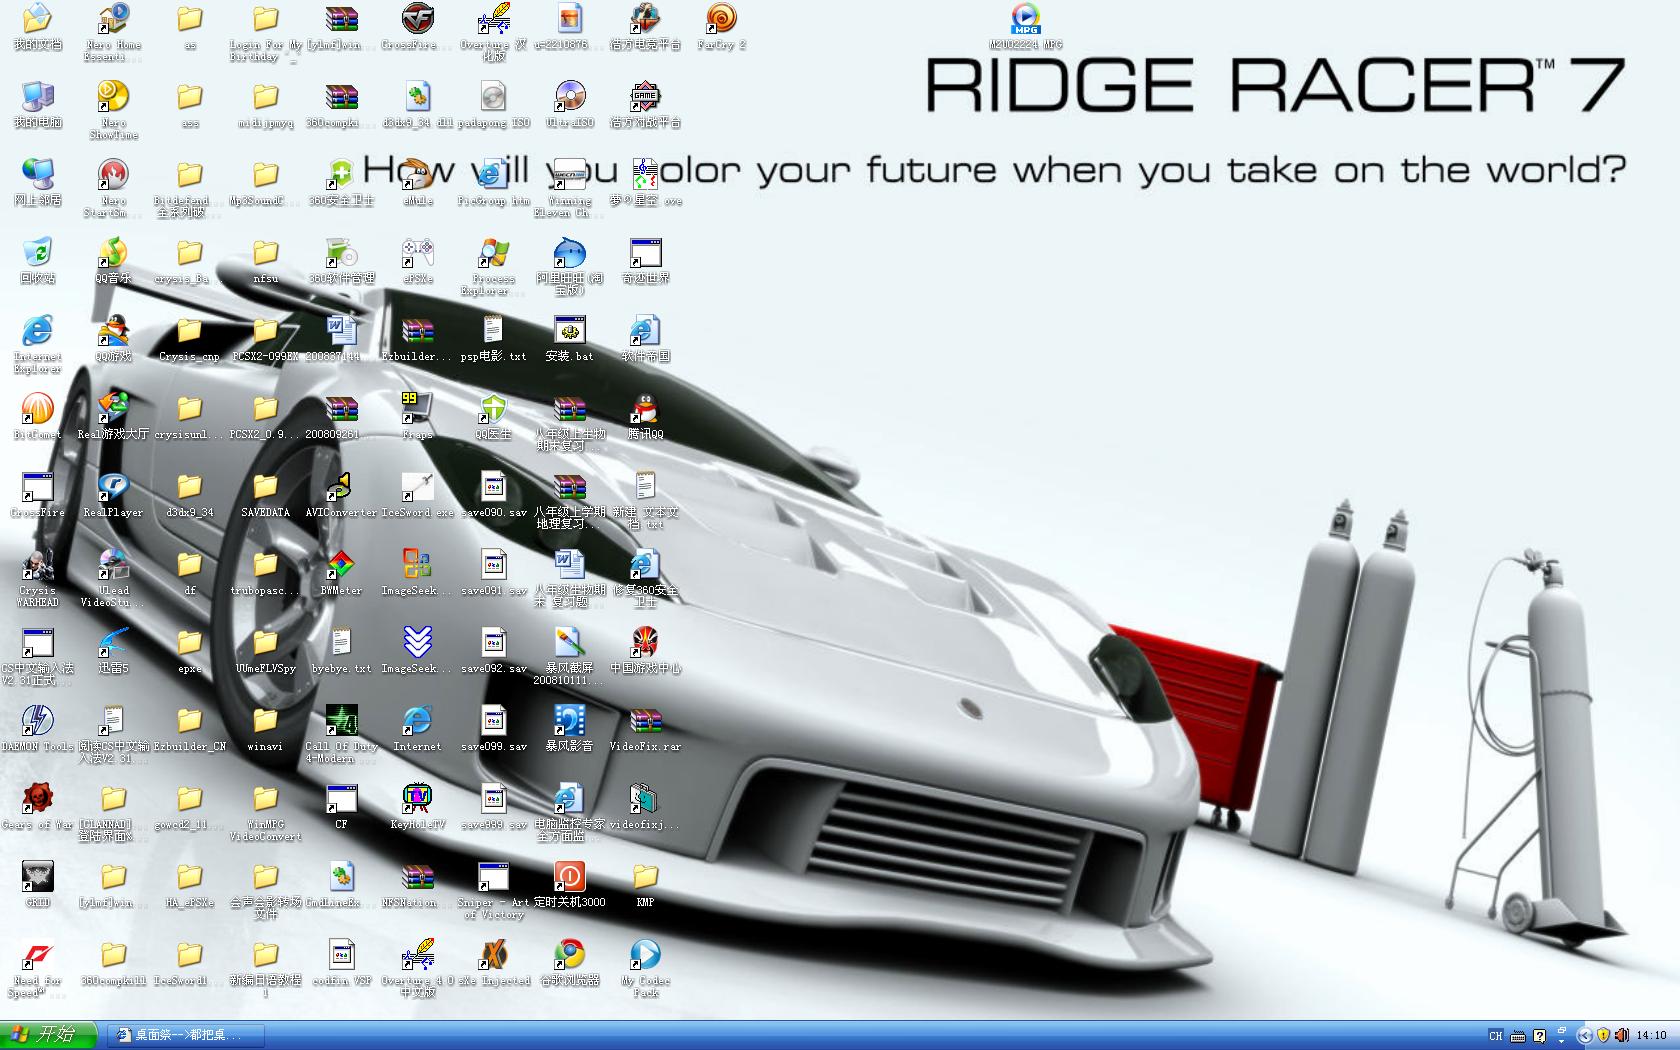Expand hidden tray icons arrow
This screenshot has width=1680, height=1050.
[1584, 1036]
